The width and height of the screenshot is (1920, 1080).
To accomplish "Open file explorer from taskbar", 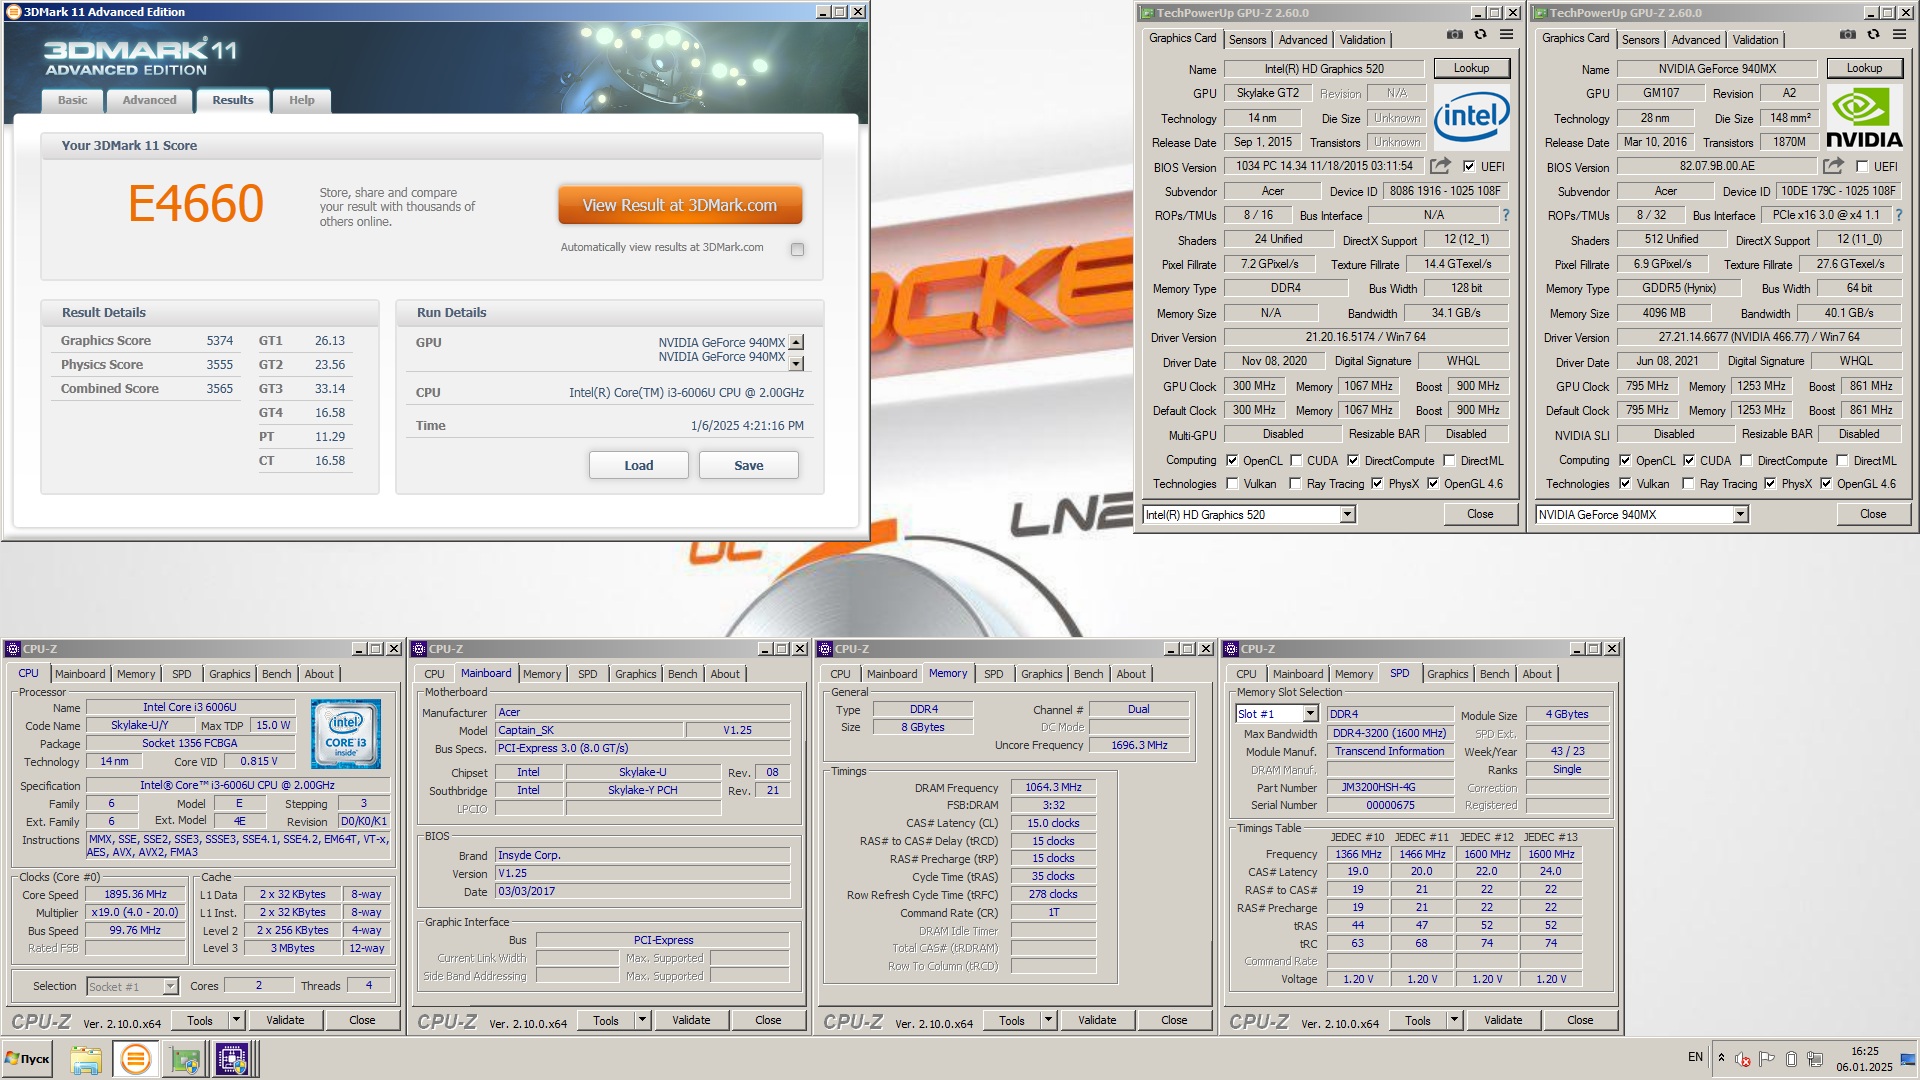I will pos(86,1059).
